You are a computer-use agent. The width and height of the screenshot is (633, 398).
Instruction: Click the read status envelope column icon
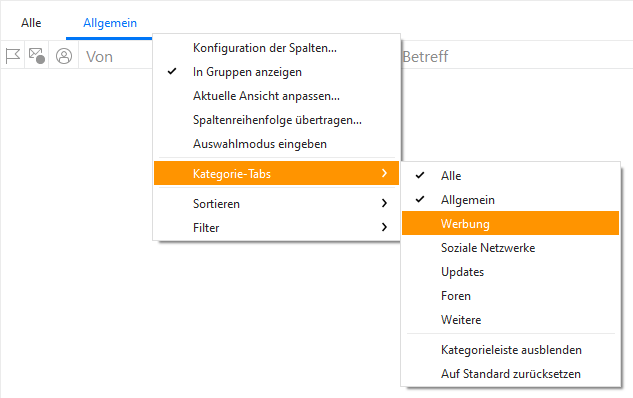coord(37,56)
